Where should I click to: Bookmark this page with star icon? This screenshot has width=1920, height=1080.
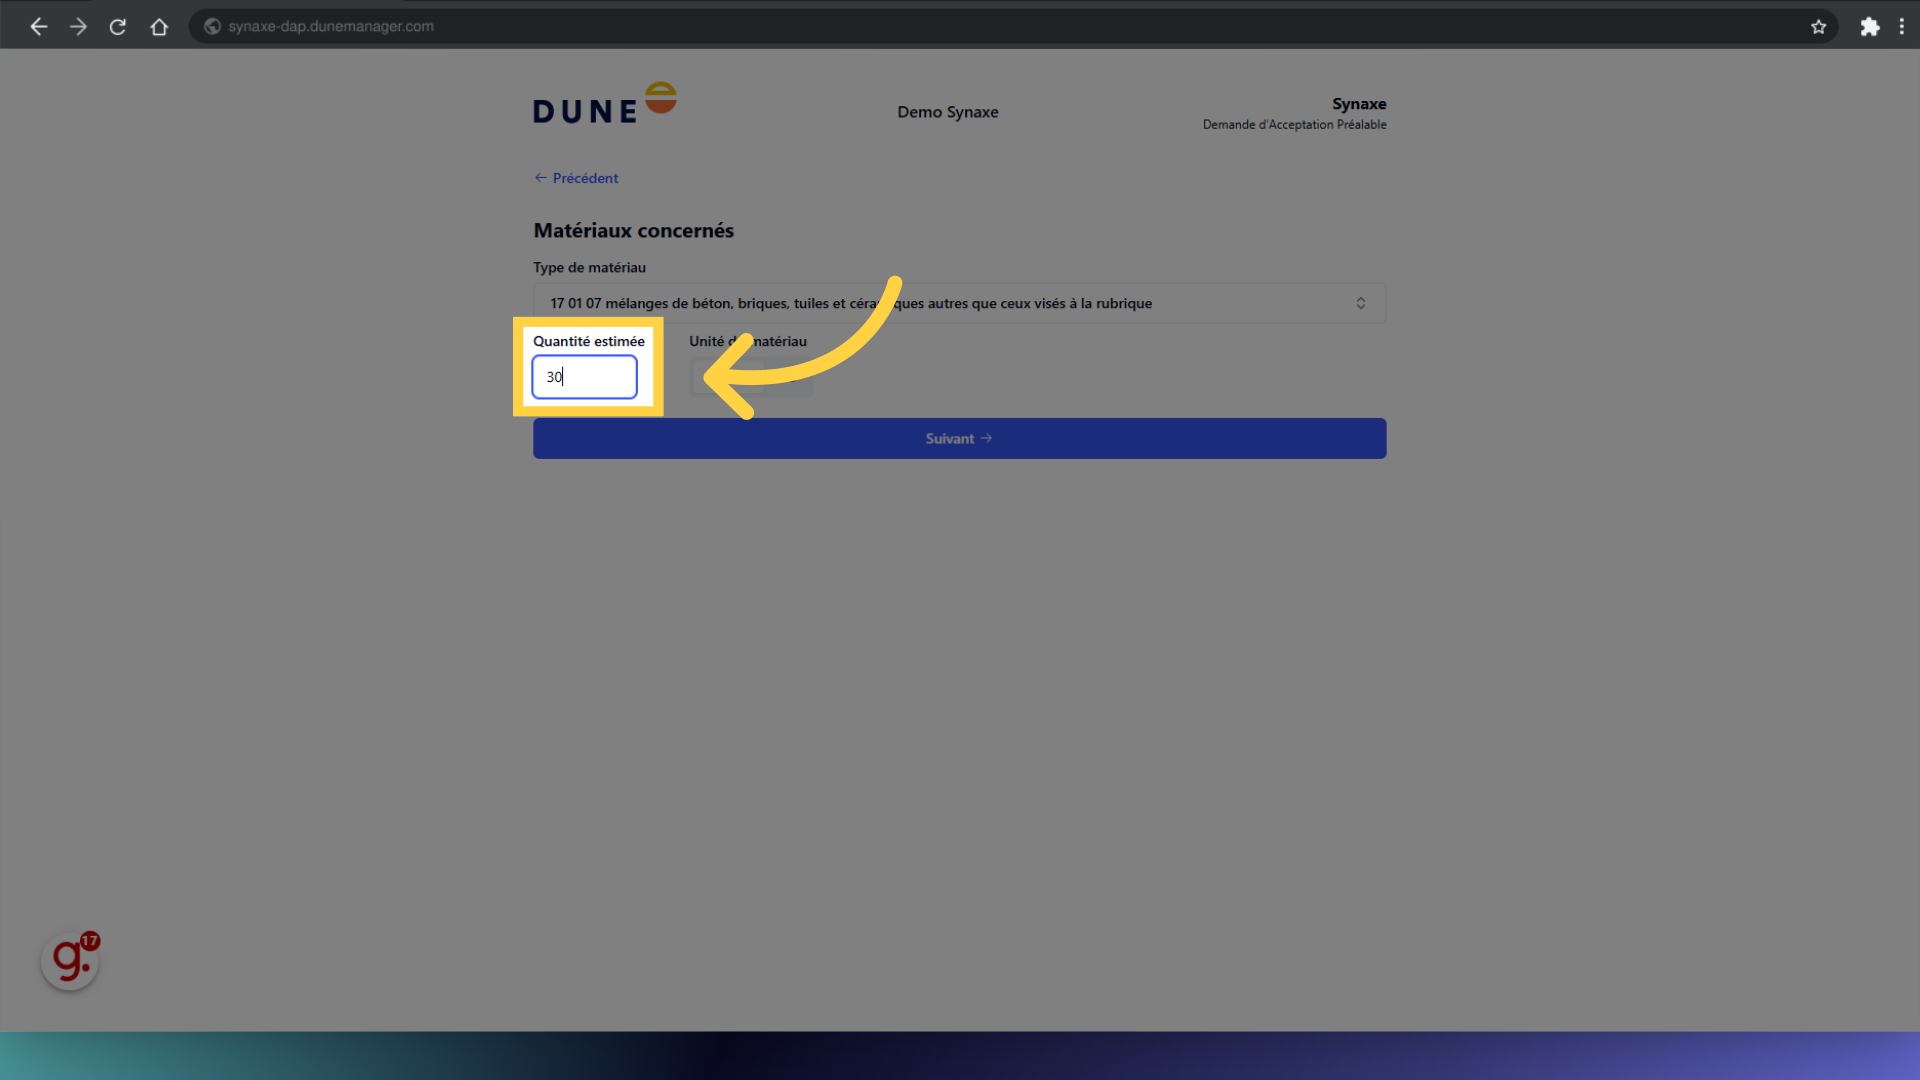pyautogui.click(x=1818, y=27)
